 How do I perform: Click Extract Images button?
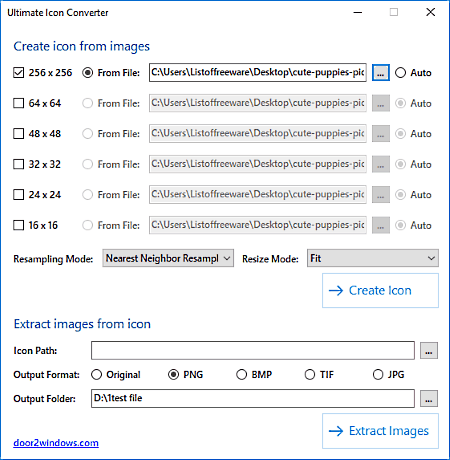coord(380,431)
